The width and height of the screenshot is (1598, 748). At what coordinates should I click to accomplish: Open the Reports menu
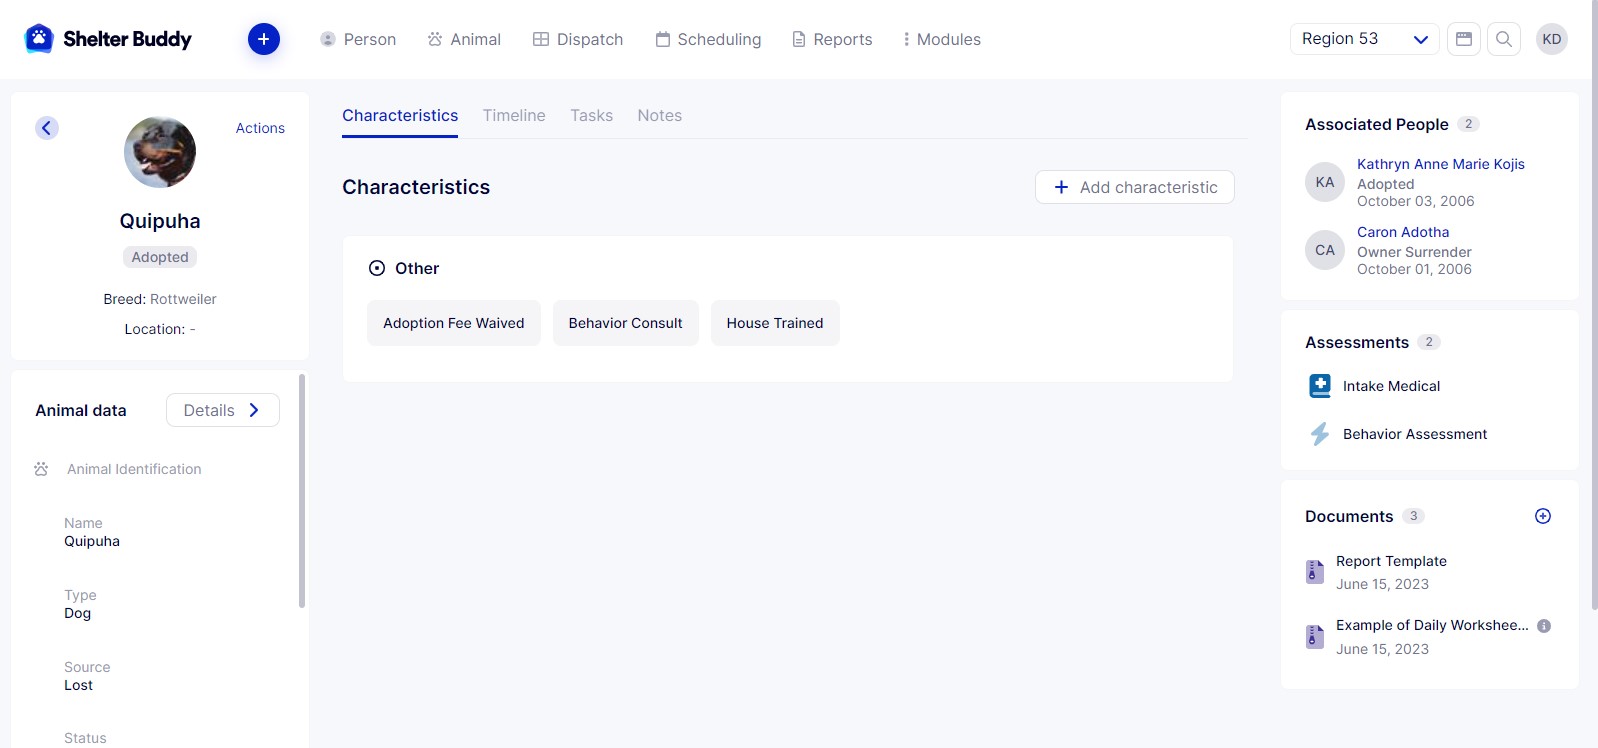832,39
